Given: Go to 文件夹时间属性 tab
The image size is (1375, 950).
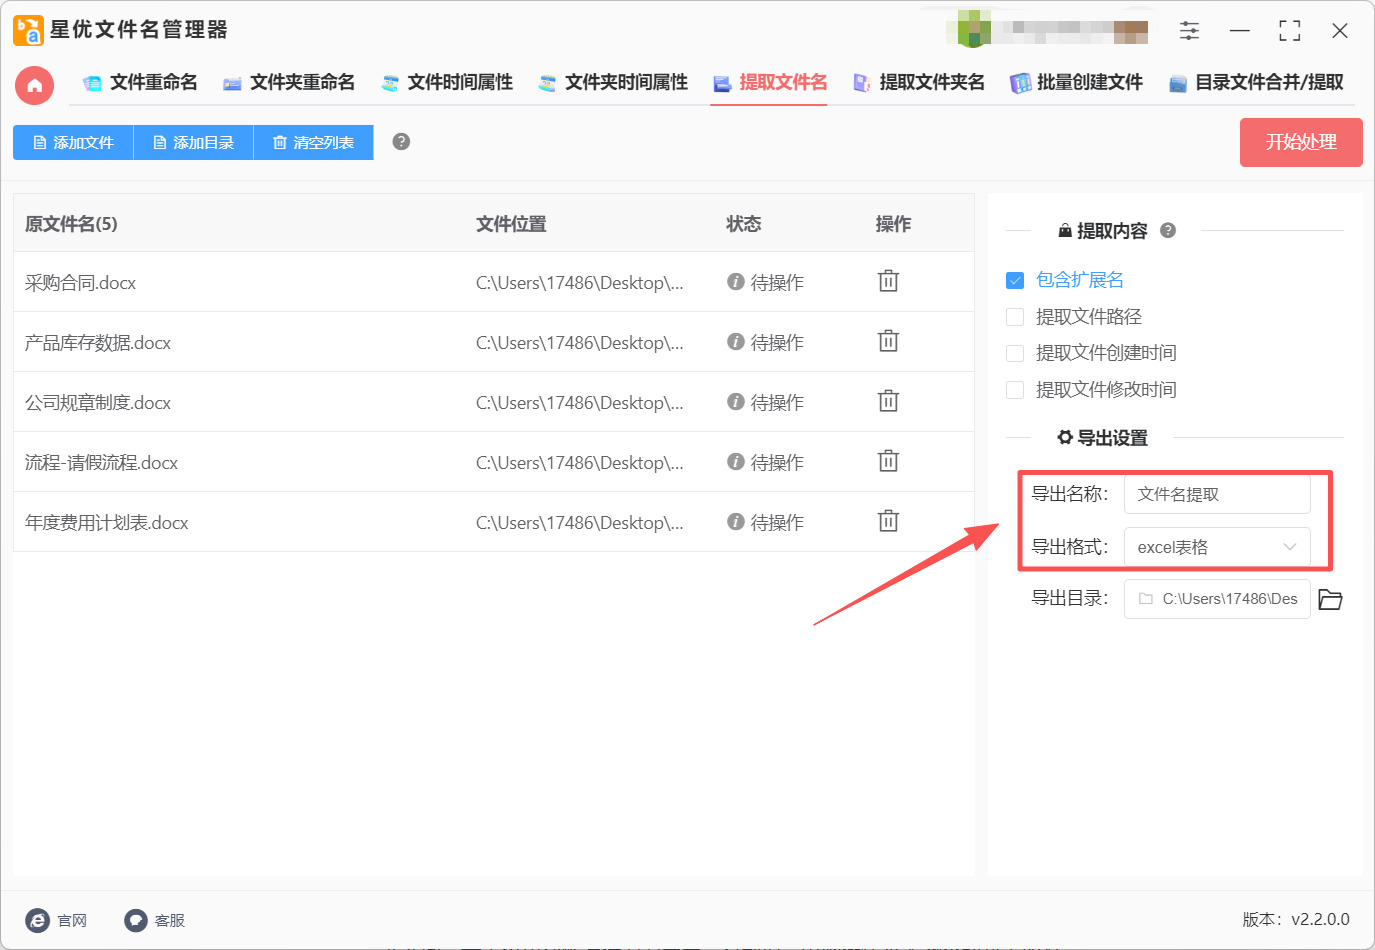Looking at the screenshot, I should tap(613, 83).
